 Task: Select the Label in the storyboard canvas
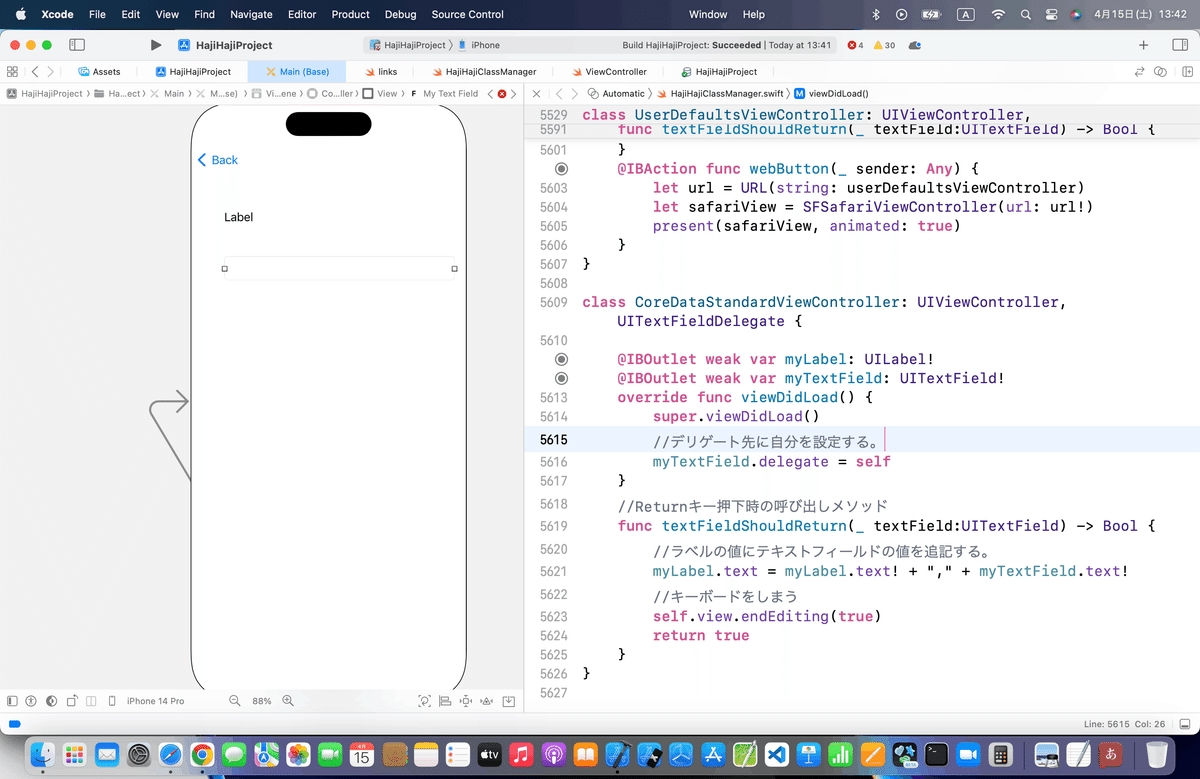click(238, 217)
